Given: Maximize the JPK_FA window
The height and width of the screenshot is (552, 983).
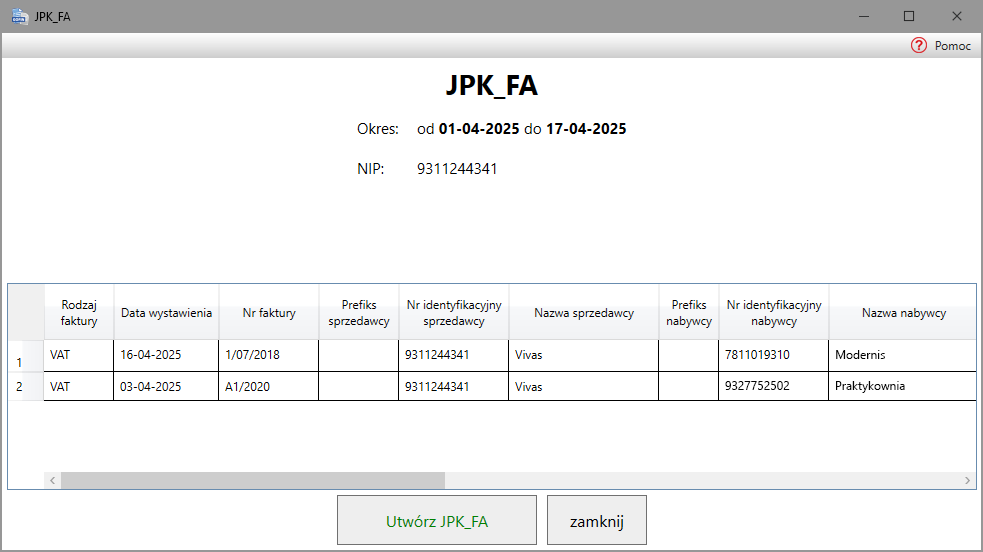Looking at the screenshot, I should [x=909, y=16].
